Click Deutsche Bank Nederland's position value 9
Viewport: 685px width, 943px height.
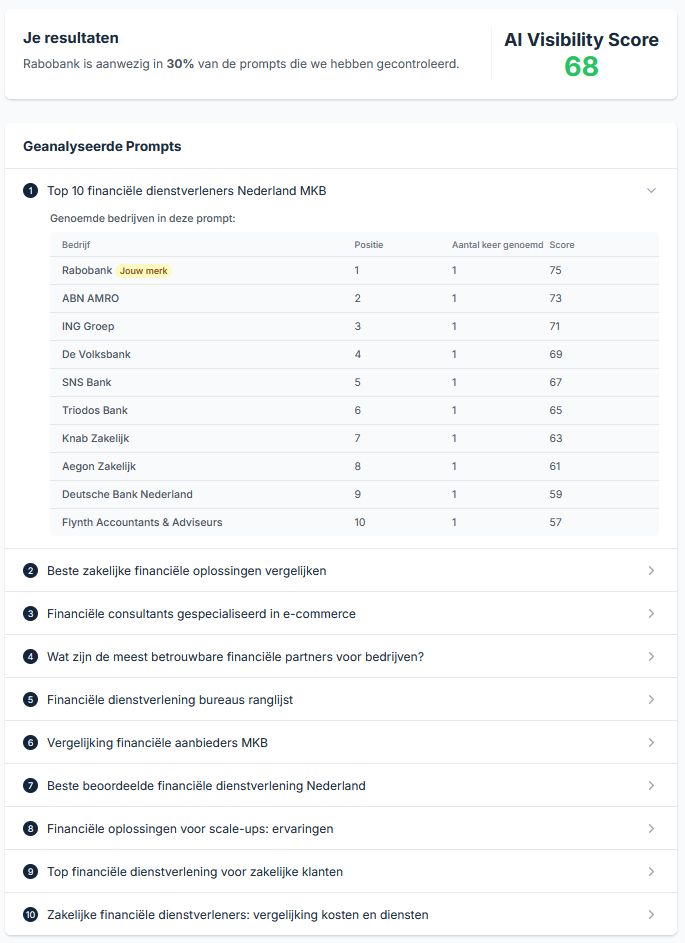click(357, 494)
